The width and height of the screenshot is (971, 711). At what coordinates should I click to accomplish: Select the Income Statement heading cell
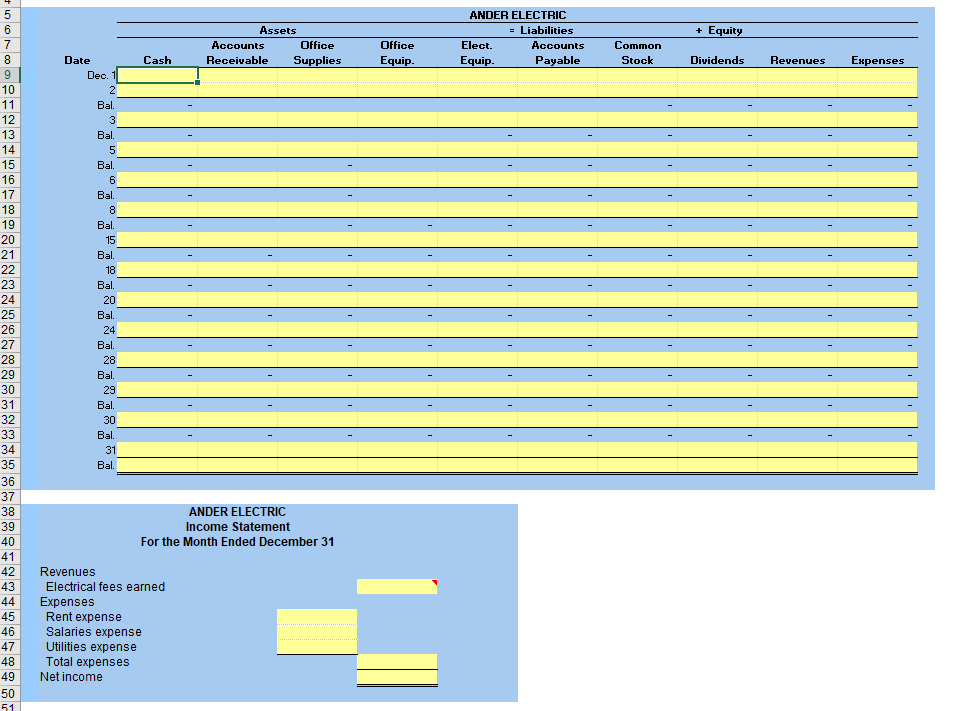click(x=237, y=527)
